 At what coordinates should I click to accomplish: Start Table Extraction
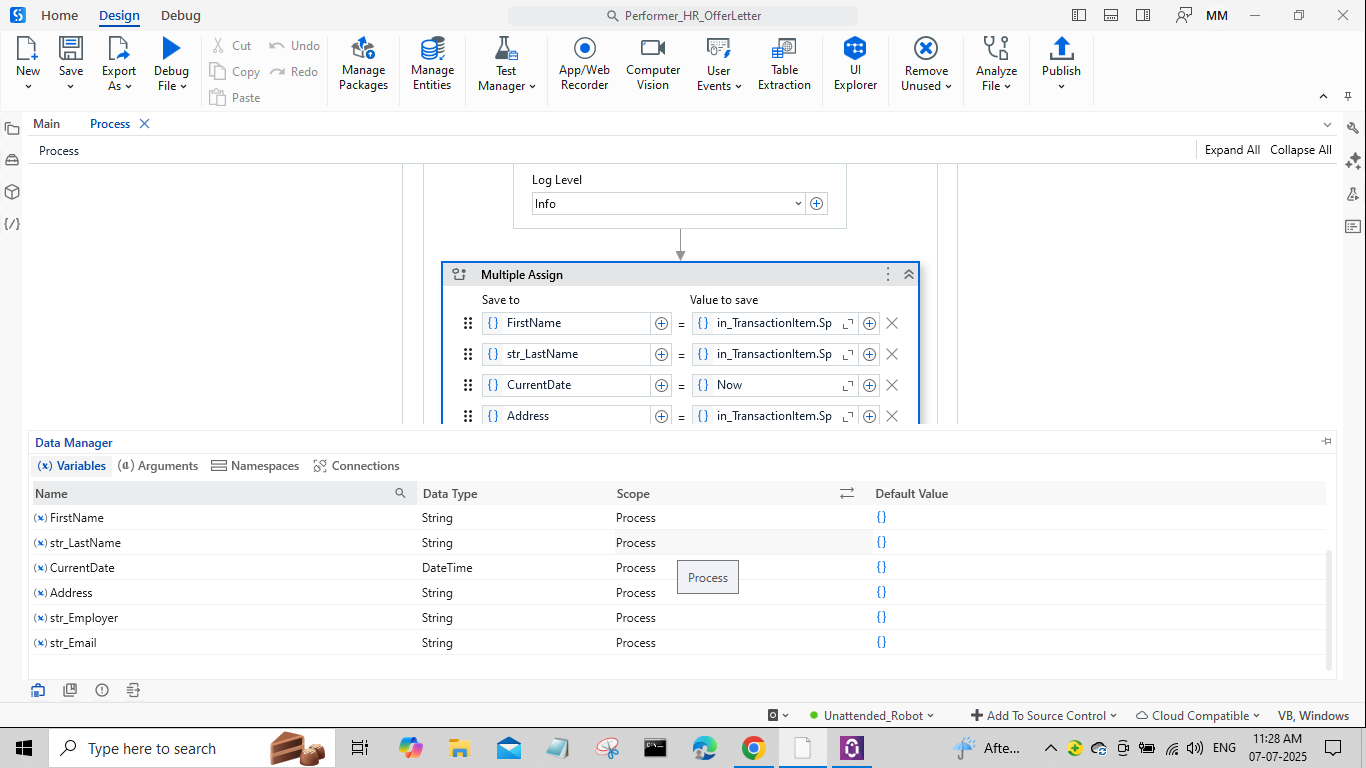coord(784,64)
